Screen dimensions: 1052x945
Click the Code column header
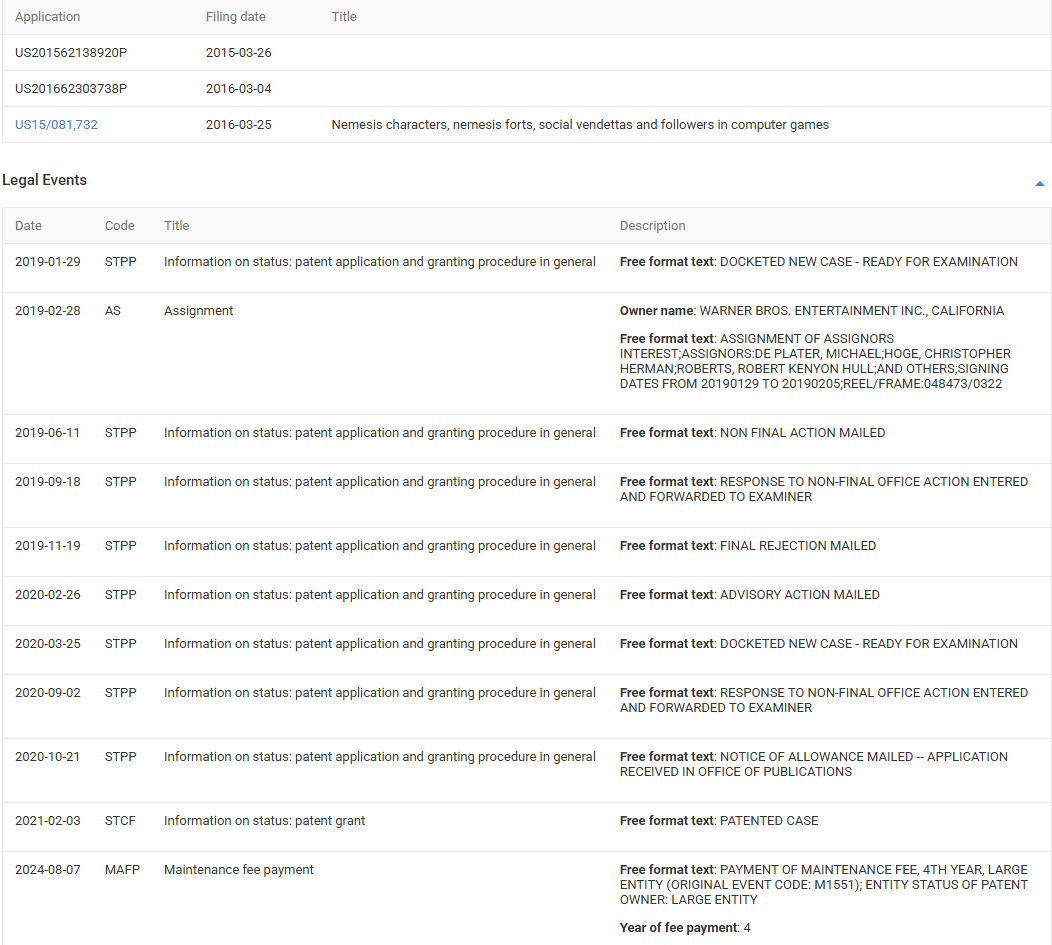[x=119, y=226]
